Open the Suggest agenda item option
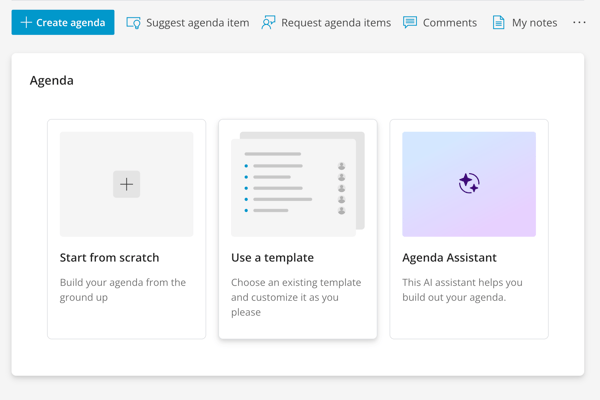The image size is (600, 400). pyautogui.click(x=197, y=23)
